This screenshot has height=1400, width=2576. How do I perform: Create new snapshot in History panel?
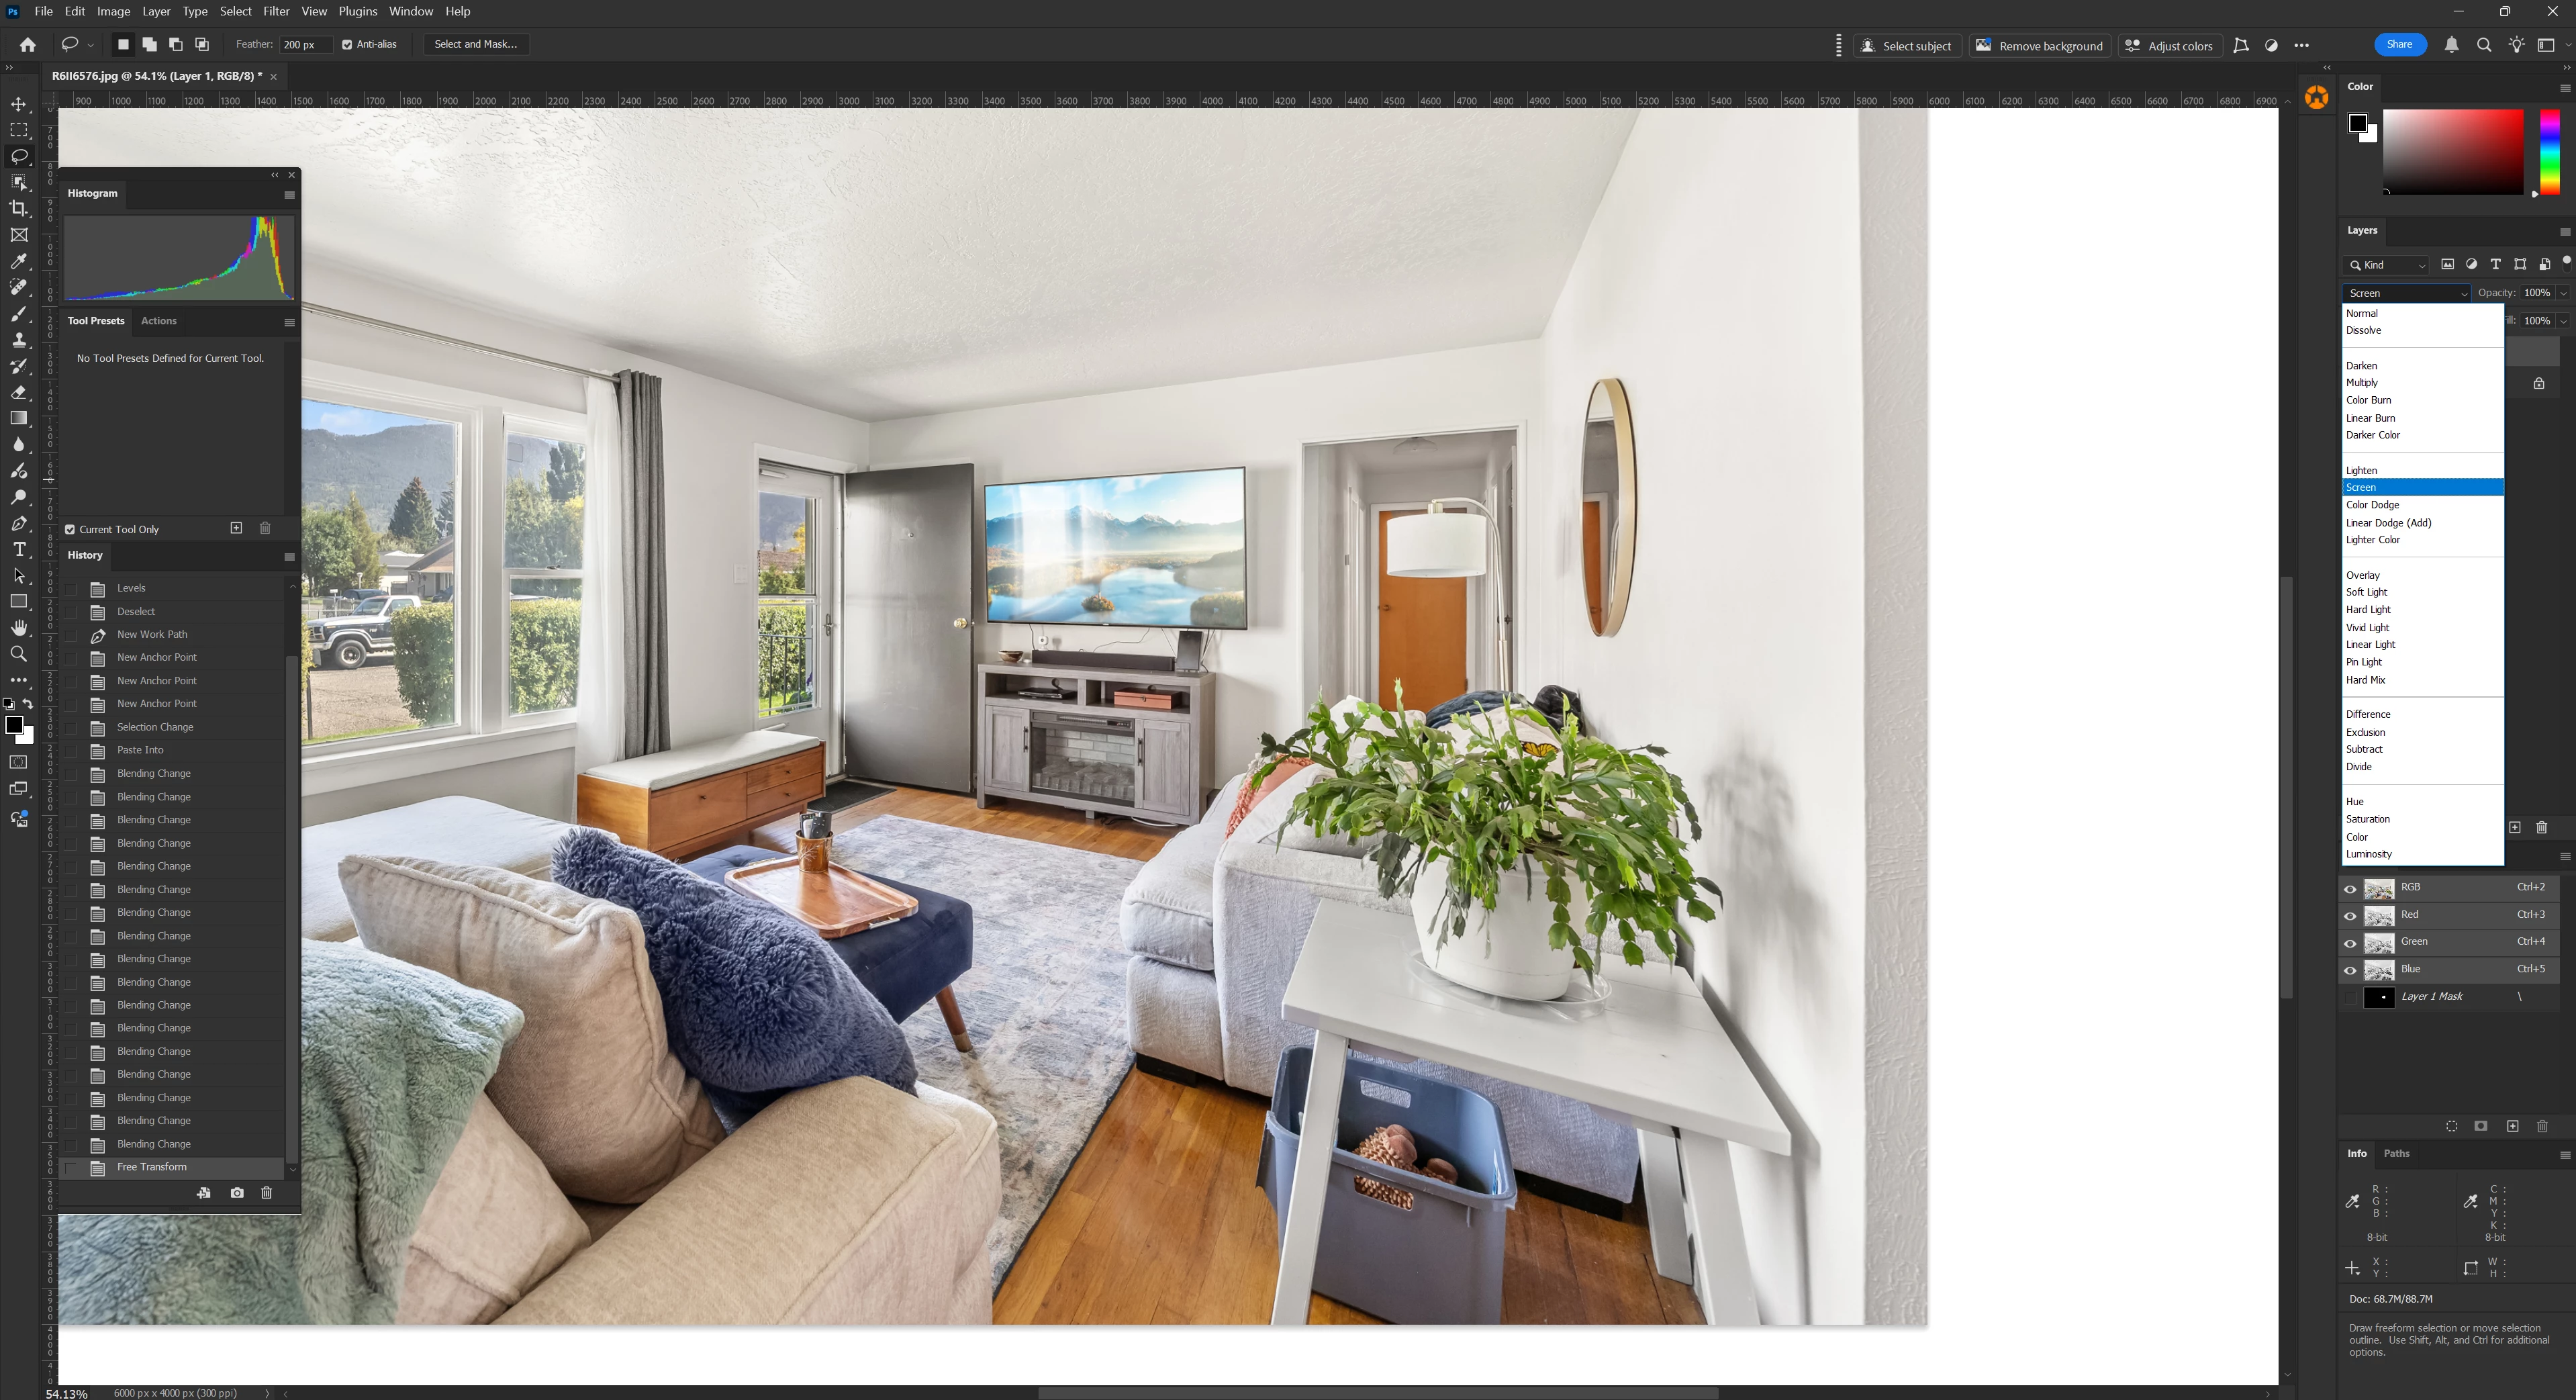[x=237, y=1193]
